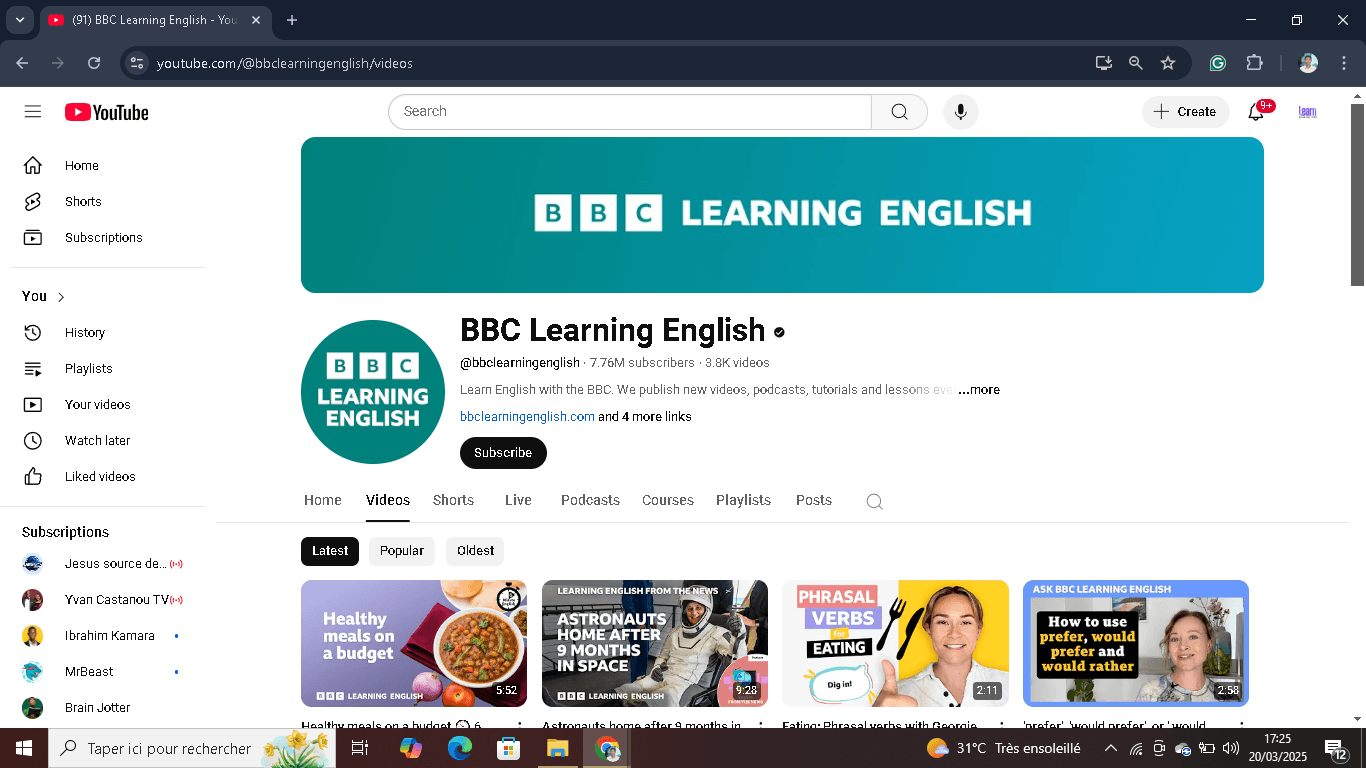Expand the channel description with more

[978, 389]
